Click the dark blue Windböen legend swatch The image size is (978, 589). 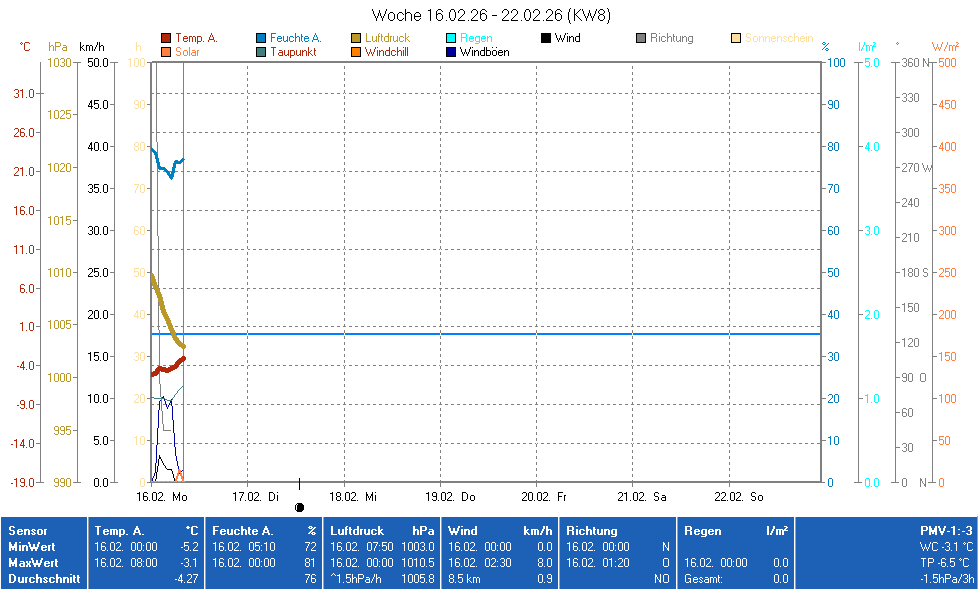pyautogui.click(x=451, y=52)
